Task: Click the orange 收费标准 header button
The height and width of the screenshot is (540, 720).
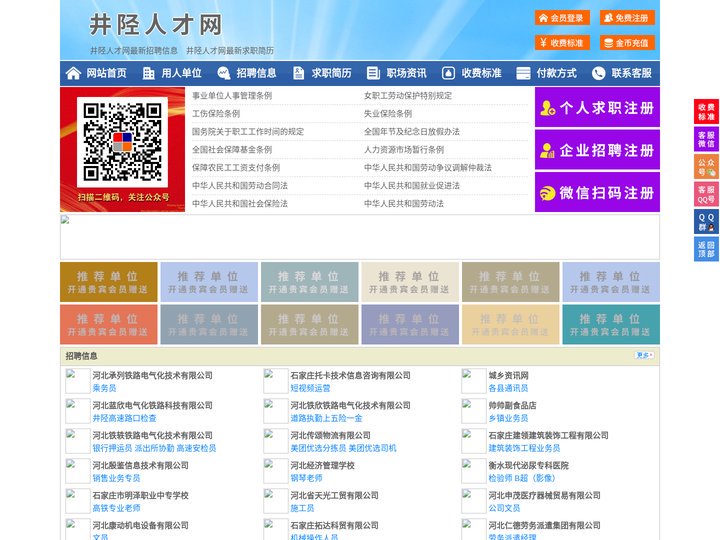Action: pyautogui.click(x=562, y=43)
